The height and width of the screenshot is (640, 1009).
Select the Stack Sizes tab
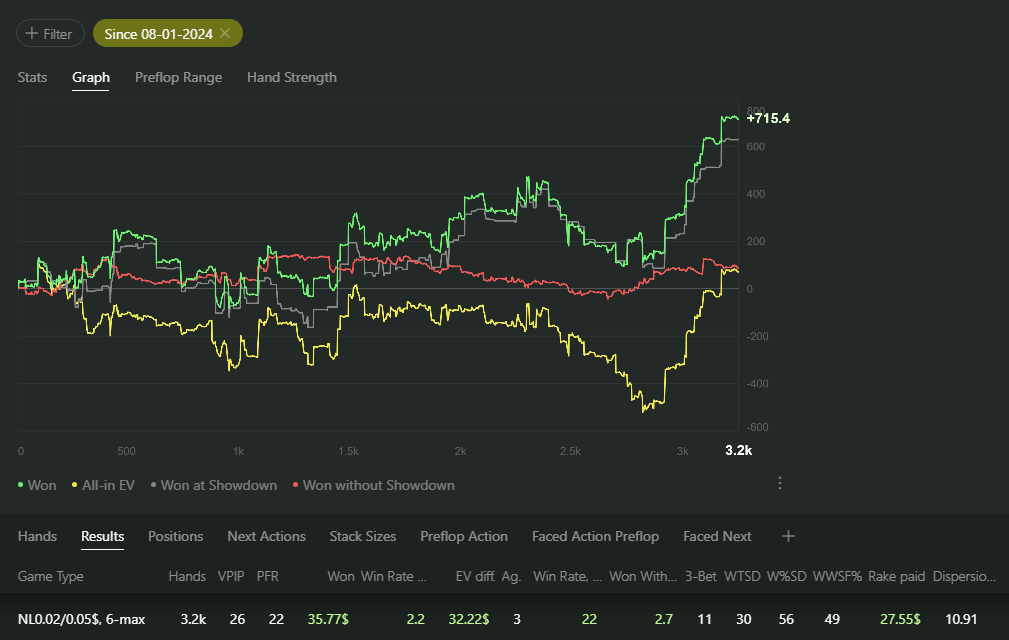pos(363,536)
